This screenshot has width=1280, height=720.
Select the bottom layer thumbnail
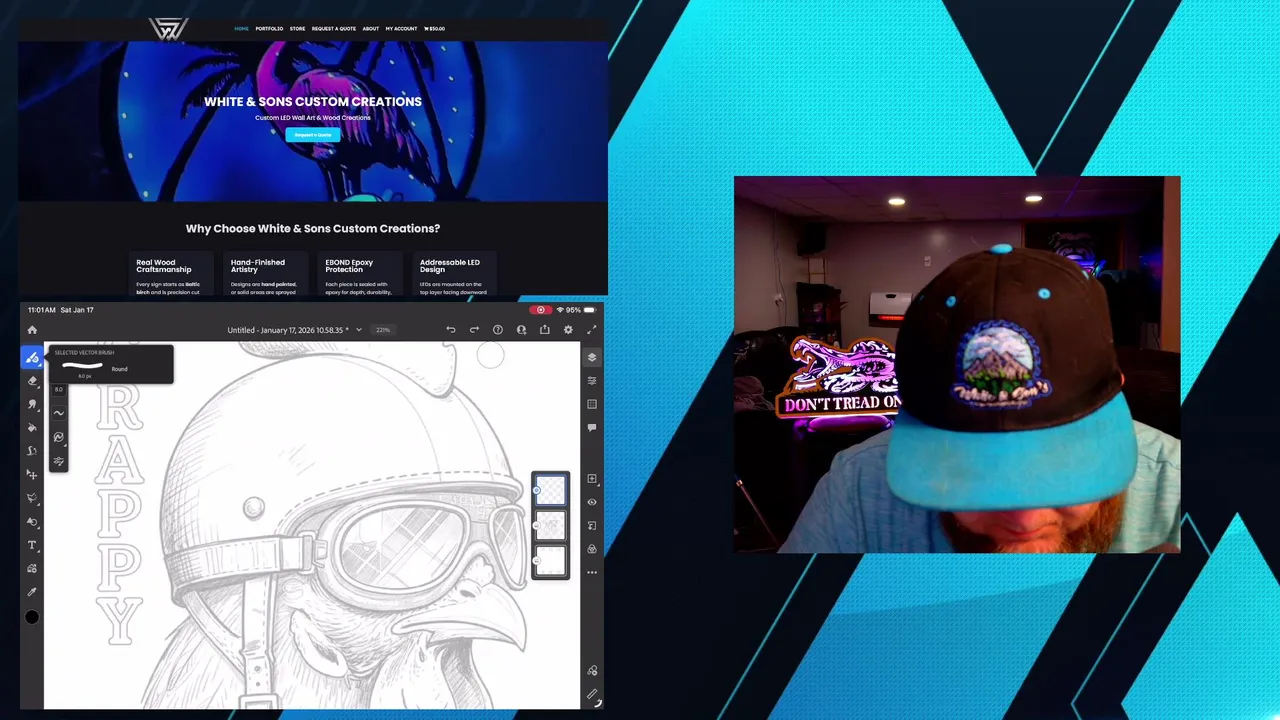click(x=551, y=560)
